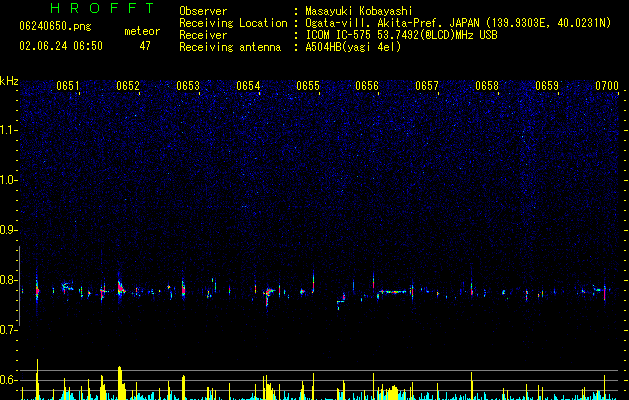Click the 0651 time marker
Image resolution: width=629 pixels, height=400 pixels.
[68, 86]
